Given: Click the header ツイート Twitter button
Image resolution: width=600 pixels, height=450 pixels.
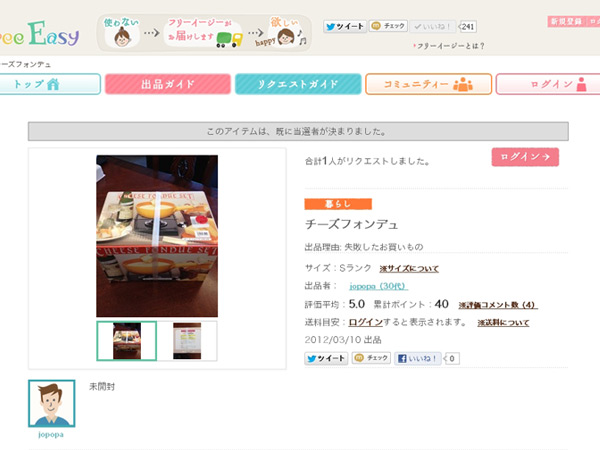Looking at the screenshot, I should (345, 26).
